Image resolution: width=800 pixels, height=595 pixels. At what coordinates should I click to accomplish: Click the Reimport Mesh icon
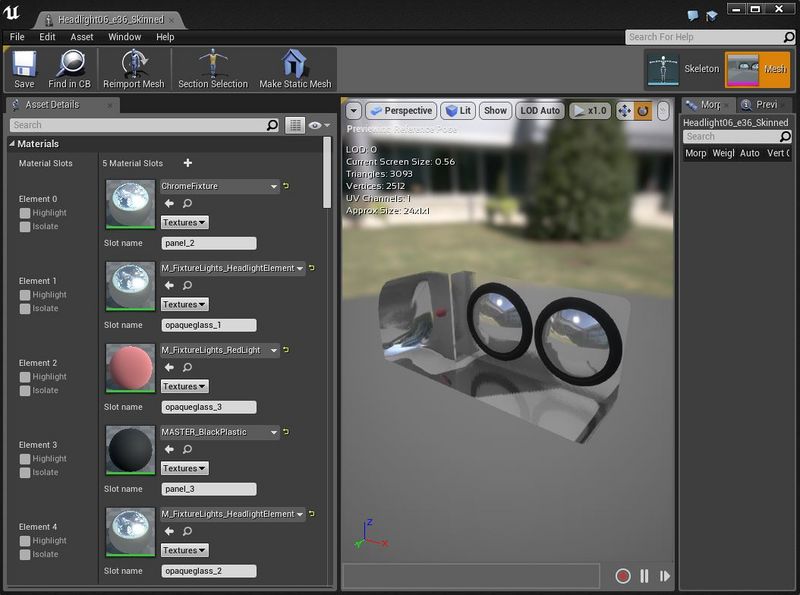133,66
